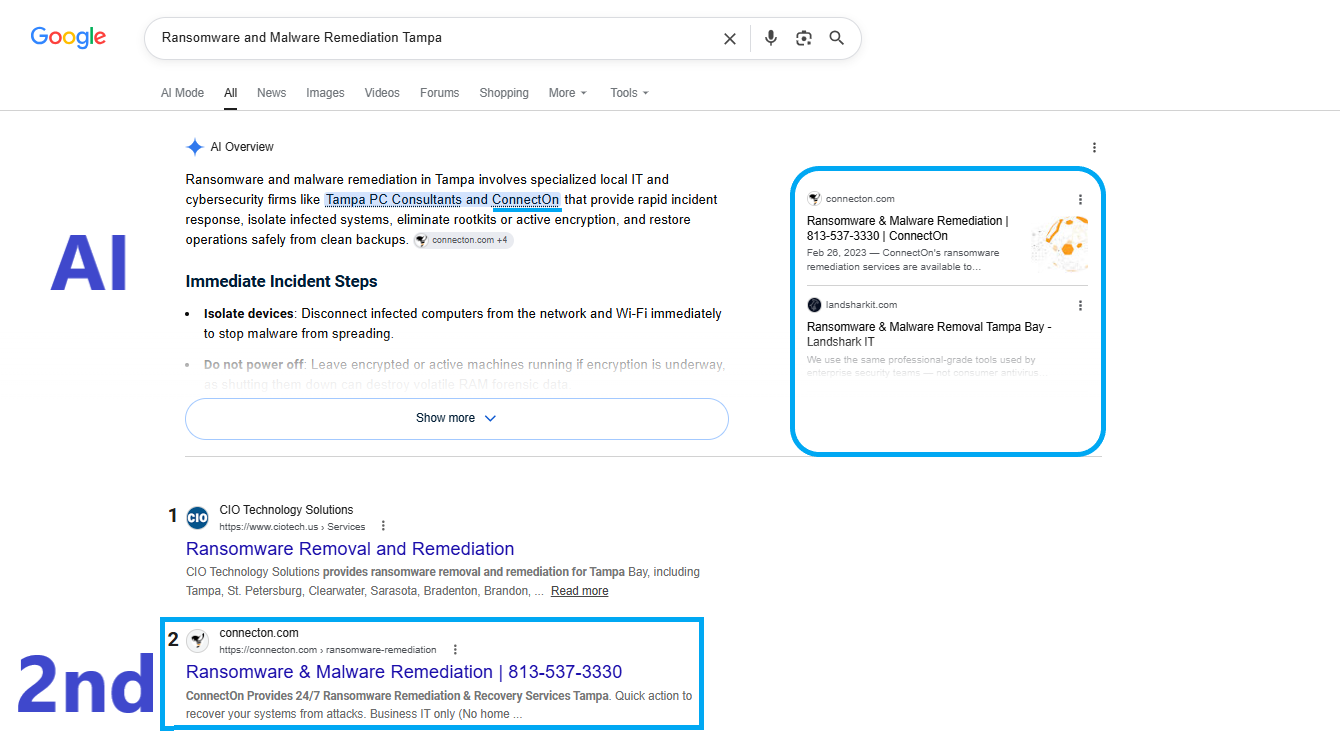
Task: Click the AI Overview sparkle icon
Action: pos(195,147)
